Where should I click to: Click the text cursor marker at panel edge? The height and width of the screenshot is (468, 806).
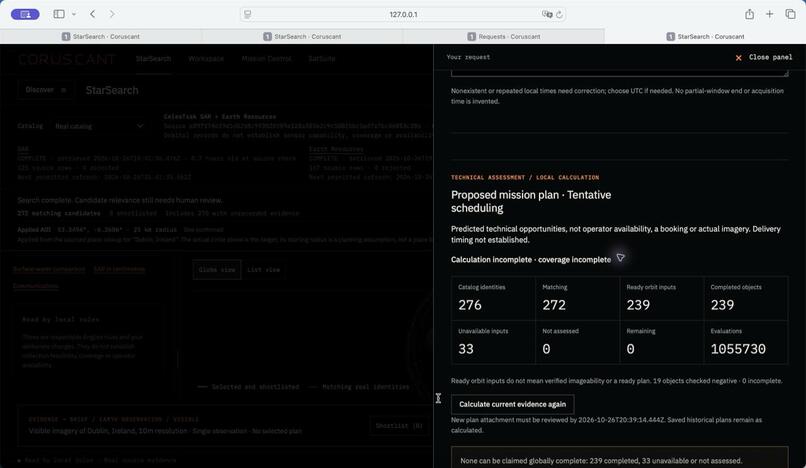438,398
